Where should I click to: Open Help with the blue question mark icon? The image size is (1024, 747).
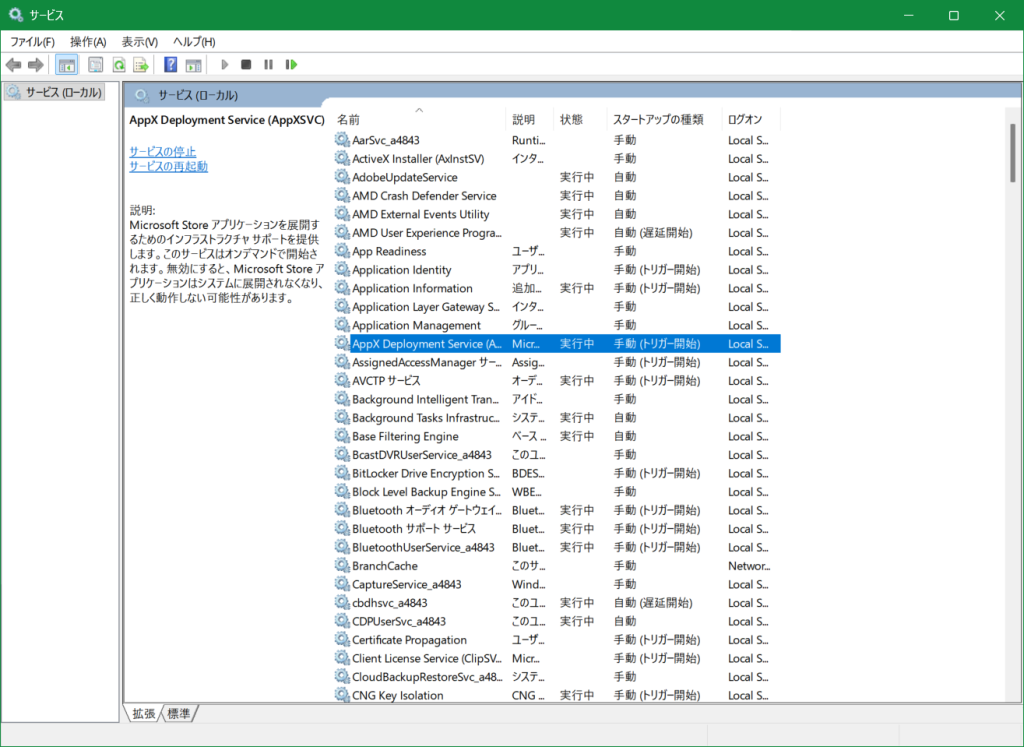pyautogui.click(x=171, y=65)
